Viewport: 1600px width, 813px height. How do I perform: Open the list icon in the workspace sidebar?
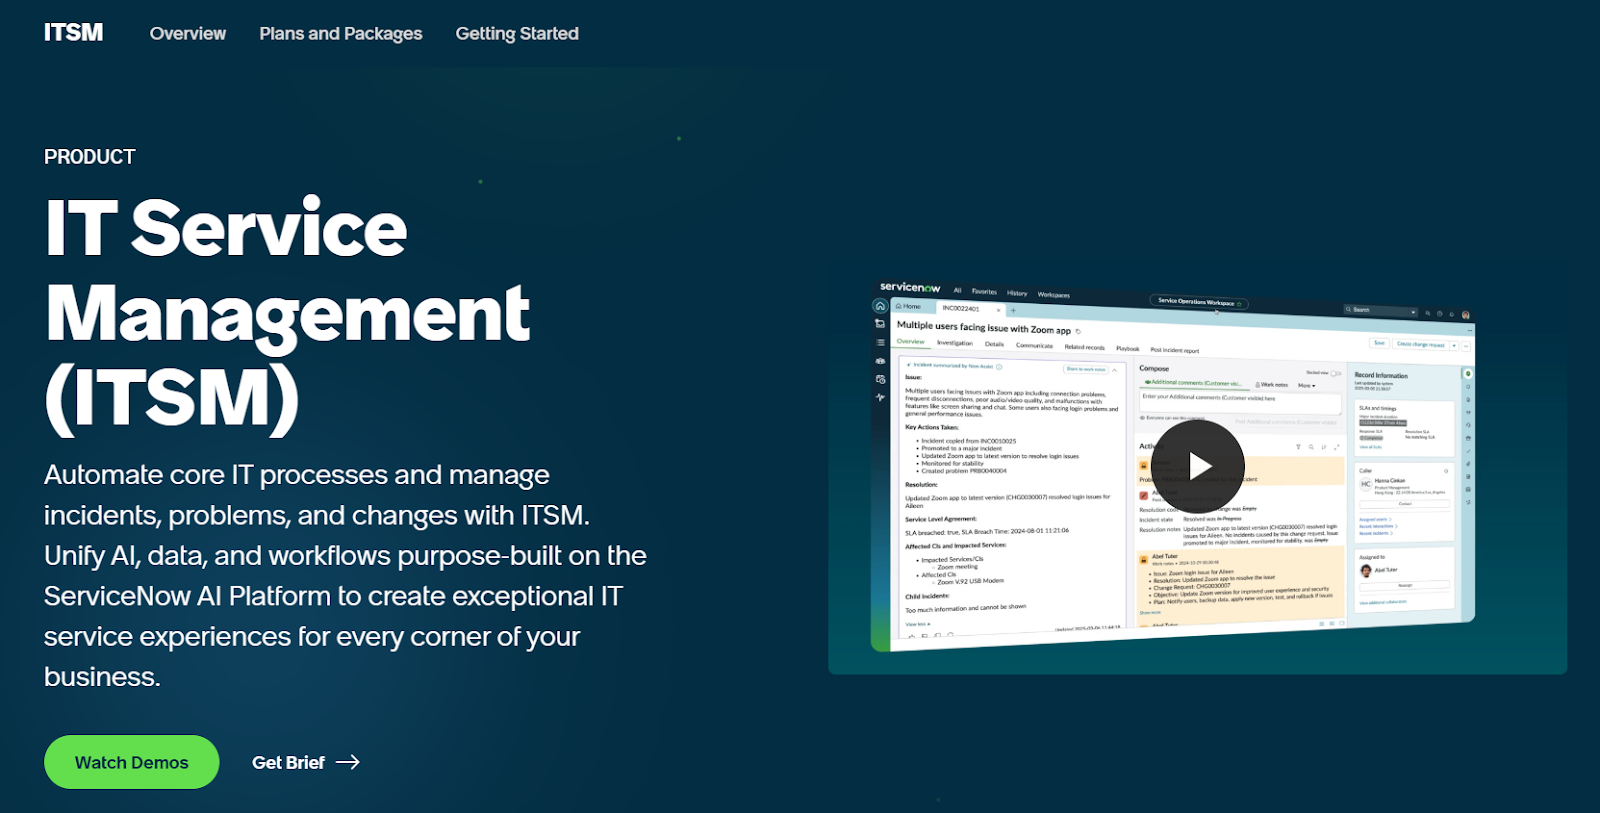tap(880, 342)
